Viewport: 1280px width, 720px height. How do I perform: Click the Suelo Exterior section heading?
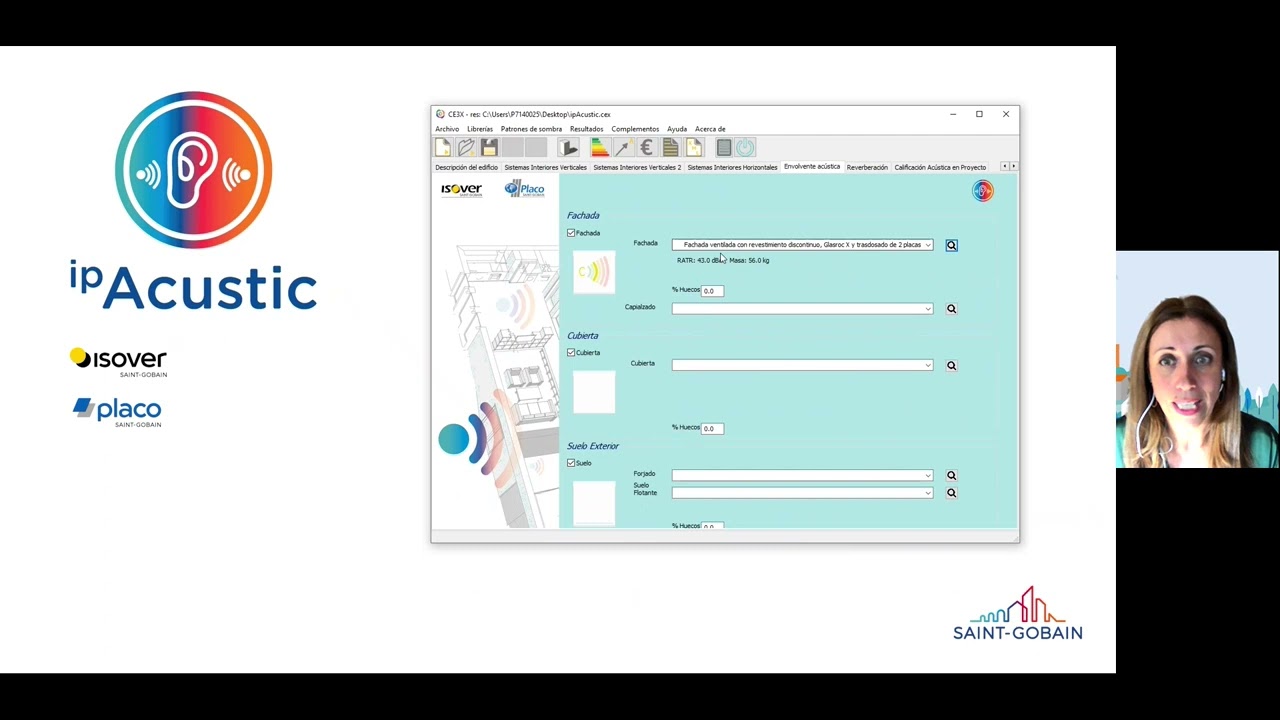[593, 446]
